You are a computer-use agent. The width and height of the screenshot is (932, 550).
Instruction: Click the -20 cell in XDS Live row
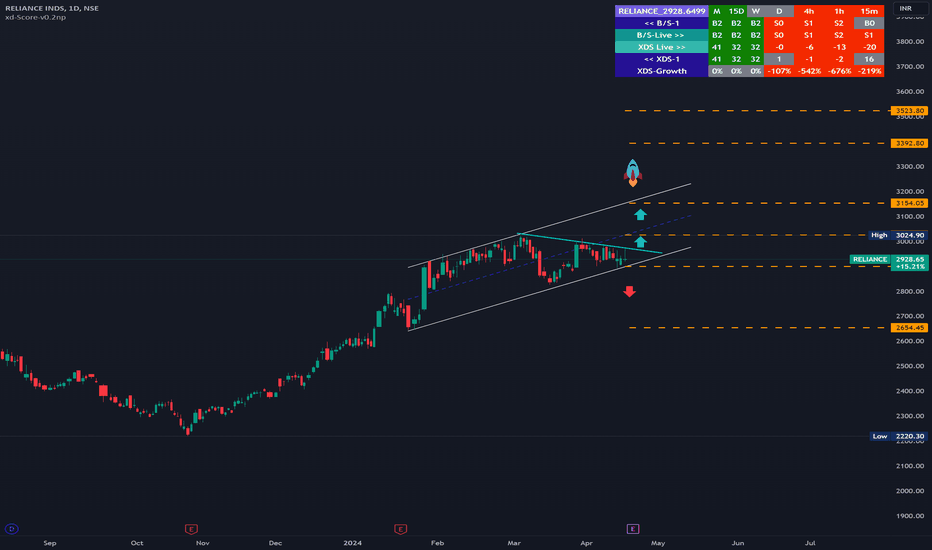pyautogui.click(x=869, y=47)
